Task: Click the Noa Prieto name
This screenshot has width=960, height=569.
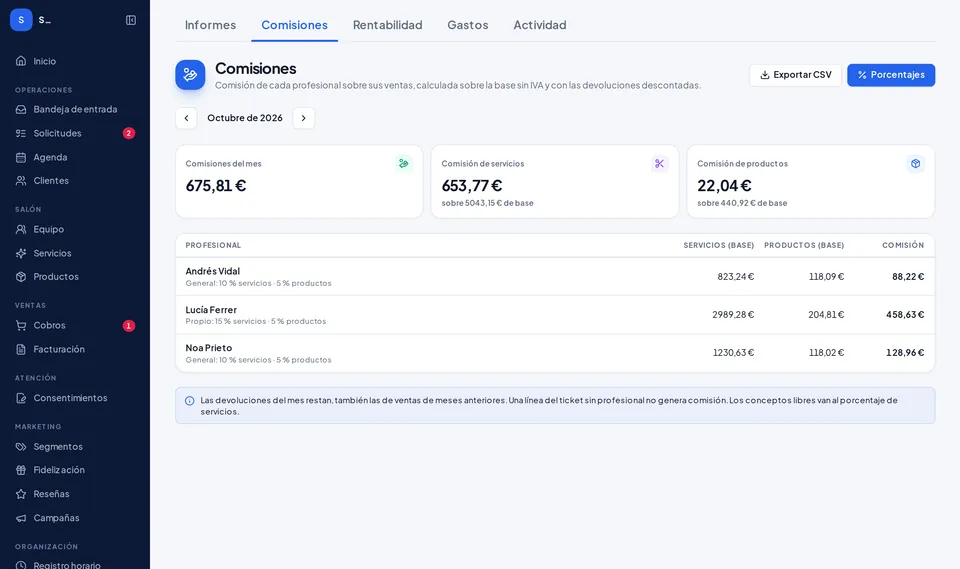Action: [x=209, y=348]
